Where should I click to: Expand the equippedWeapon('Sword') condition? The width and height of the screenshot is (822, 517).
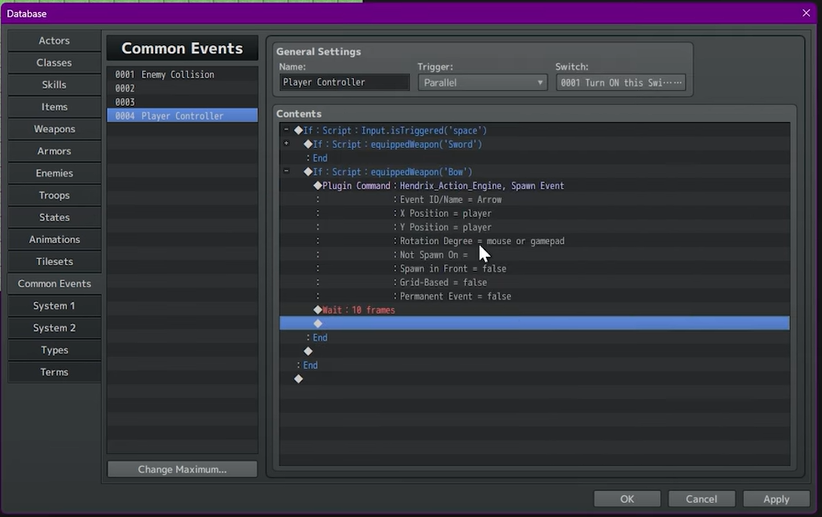click(x=287, y=144)
